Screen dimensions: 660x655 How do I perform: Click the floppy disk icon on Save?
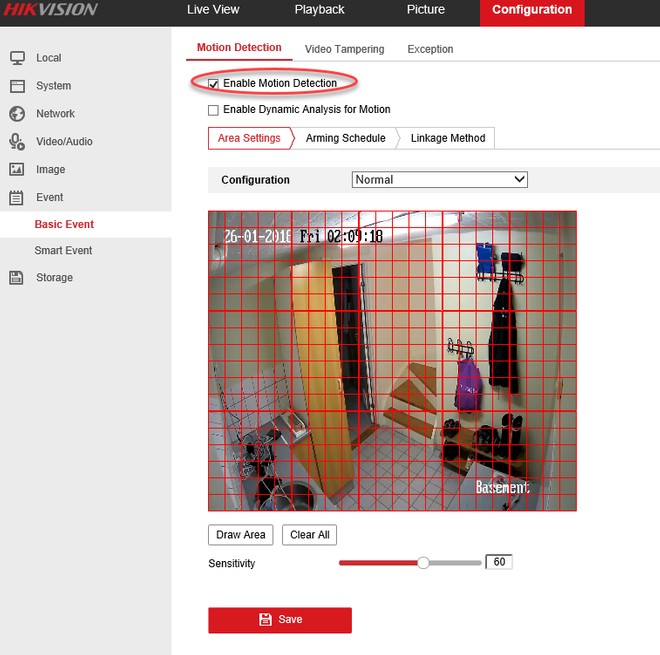pyautogui.click(x=265, y=620)
